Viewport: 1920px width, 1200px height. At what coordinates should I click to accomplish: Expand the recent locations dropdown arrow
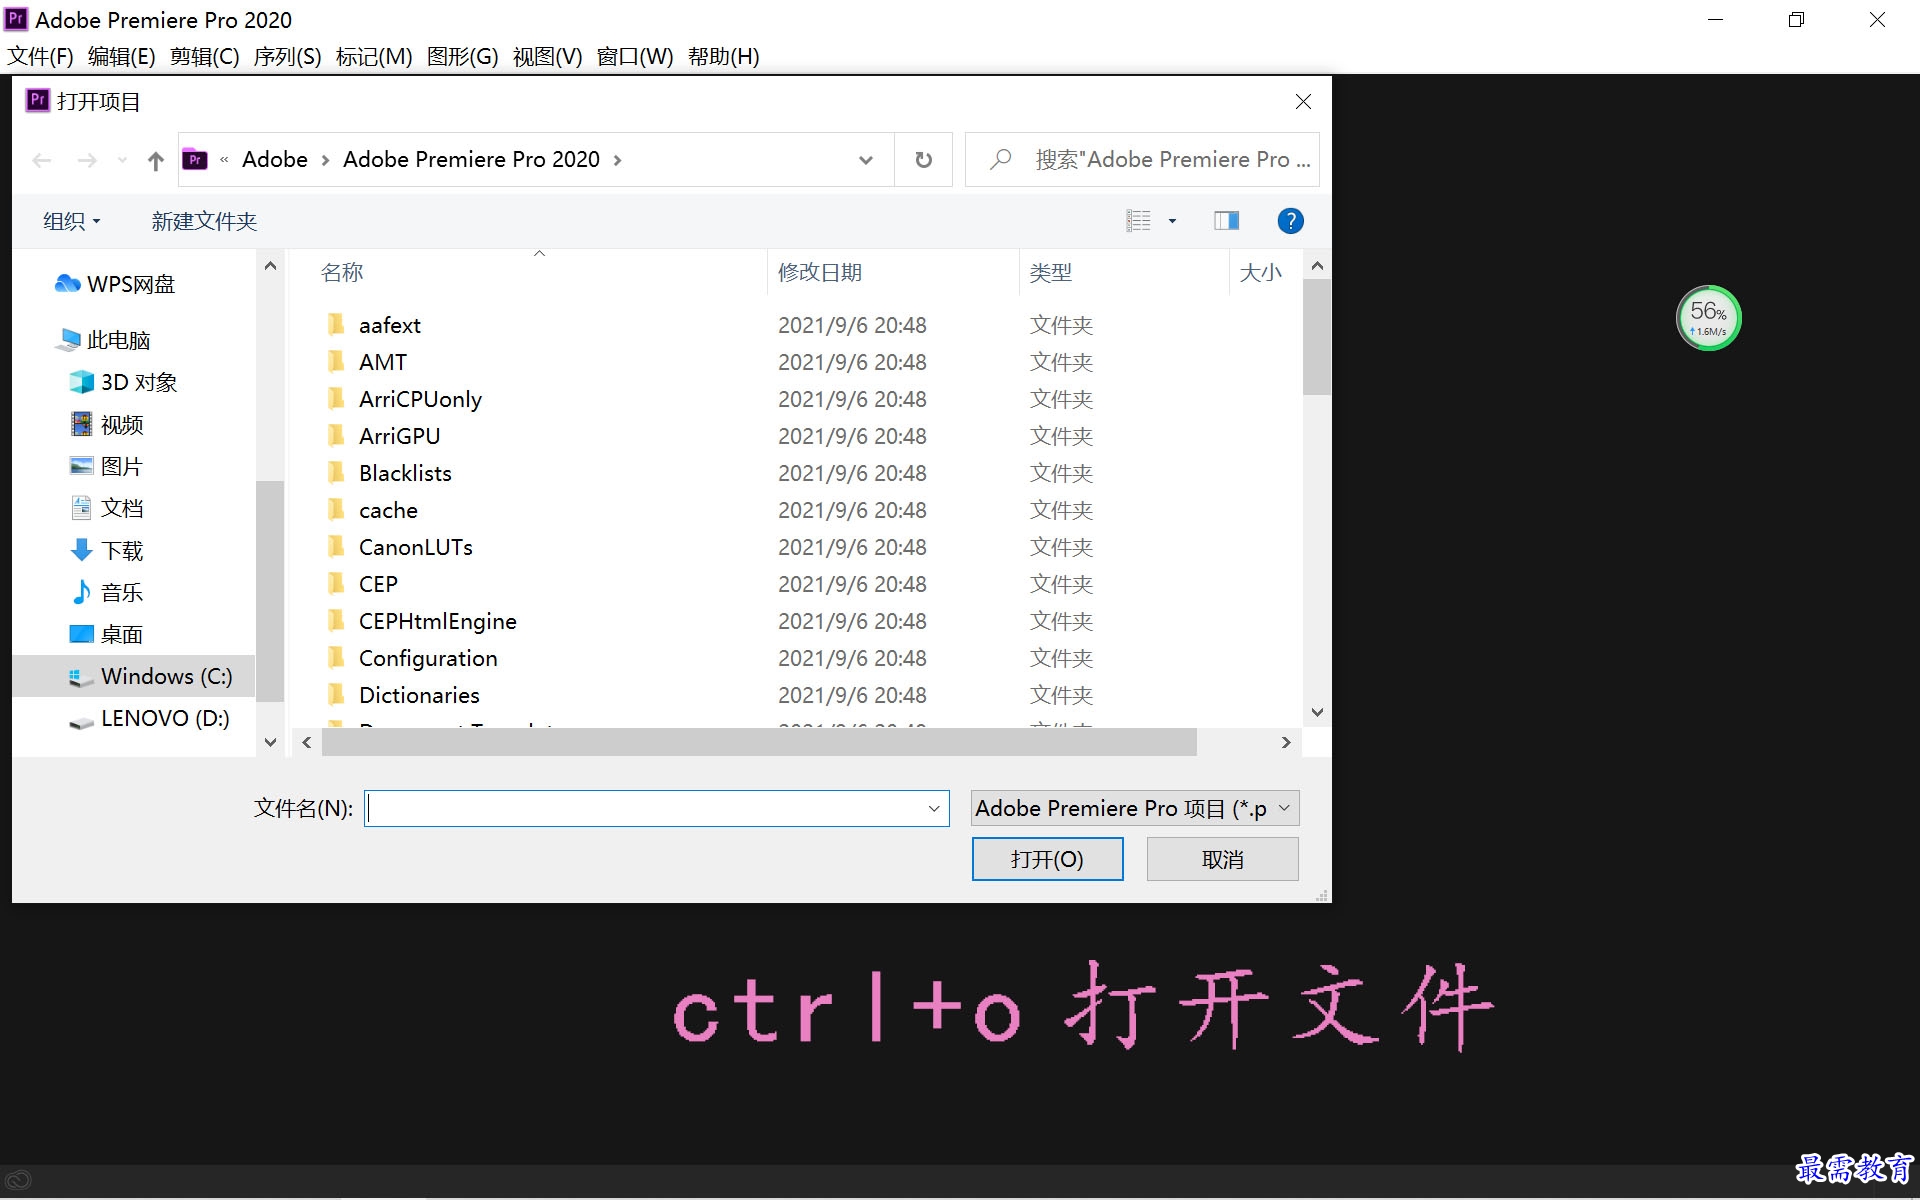pos(122,160)
